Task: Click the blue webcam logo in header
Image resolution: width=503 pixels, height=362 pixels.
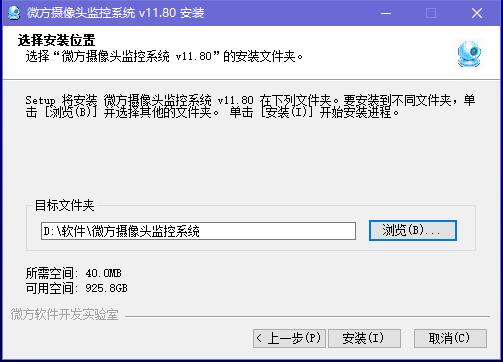Action: tap(469, 54)
